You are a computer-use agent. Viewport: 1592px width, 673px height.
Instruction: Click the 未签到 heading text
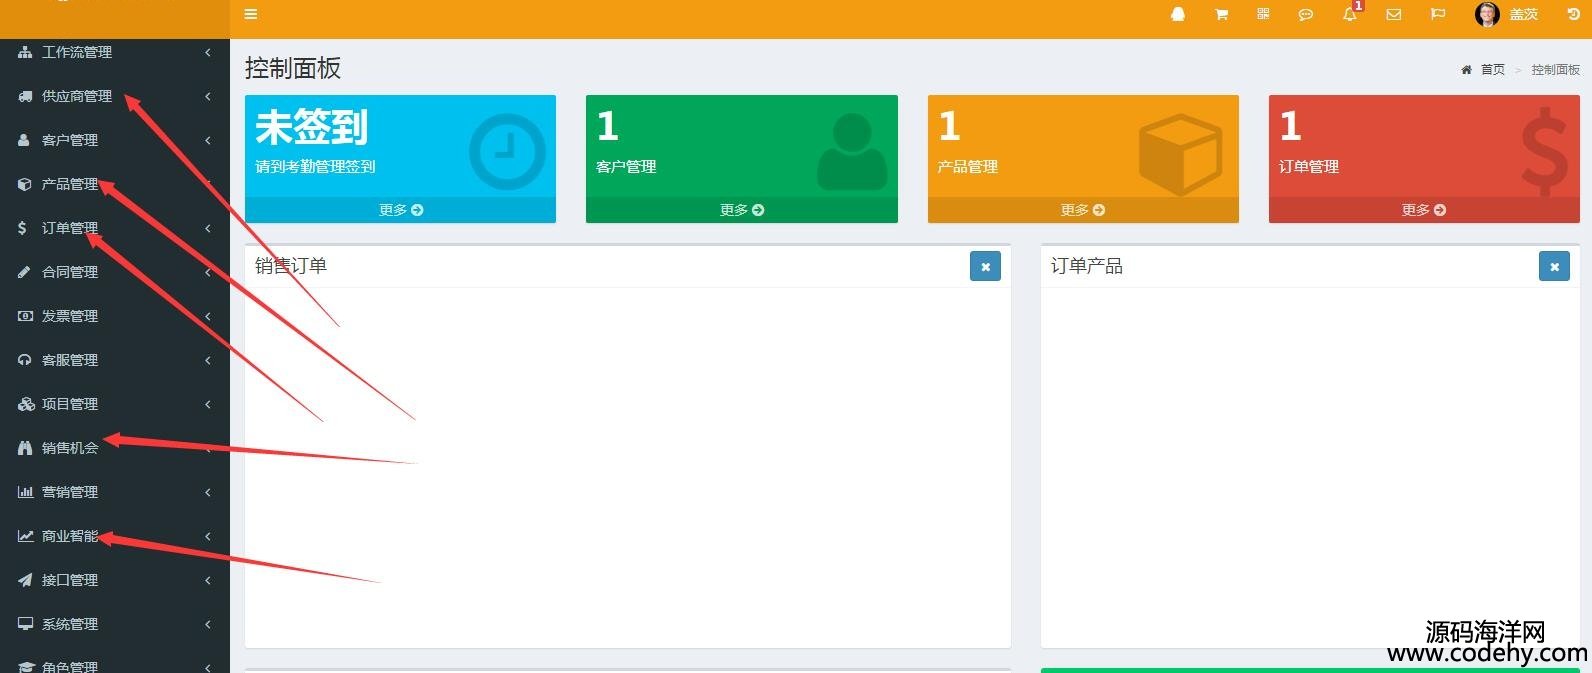coord(312,127)
